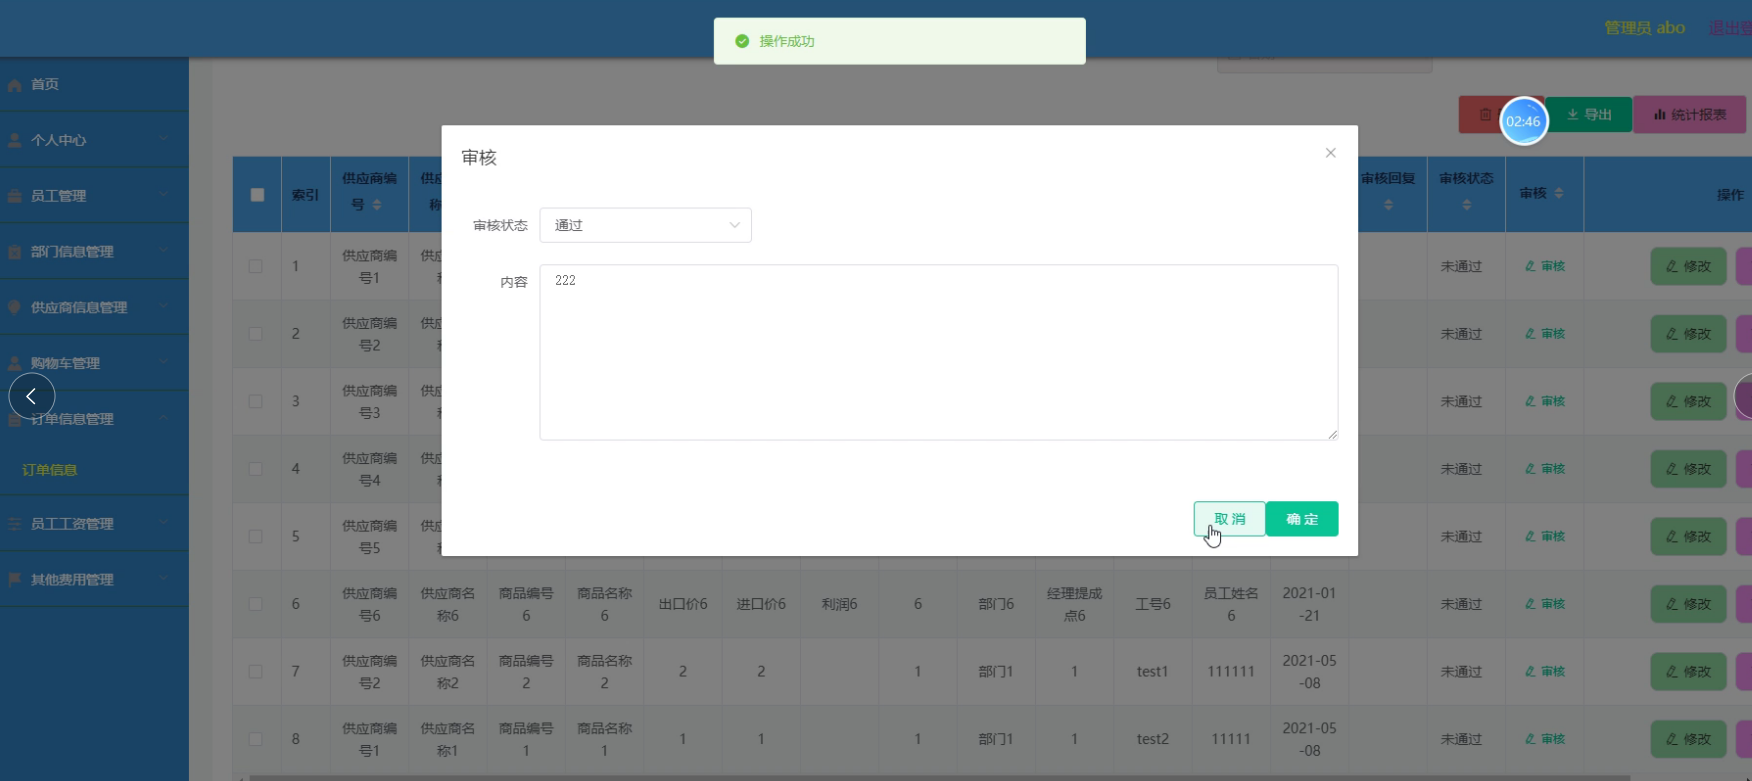The height and width of the screenshot is (781, 1752).
Task: Click the 审核 link in row 6
Action: point(1545,604)
